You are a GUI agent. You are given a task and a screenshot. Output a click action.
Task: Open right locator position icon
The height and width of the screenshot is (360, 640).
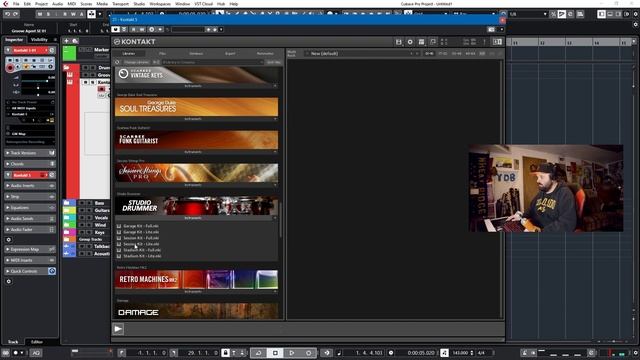[x=173, y=353]
